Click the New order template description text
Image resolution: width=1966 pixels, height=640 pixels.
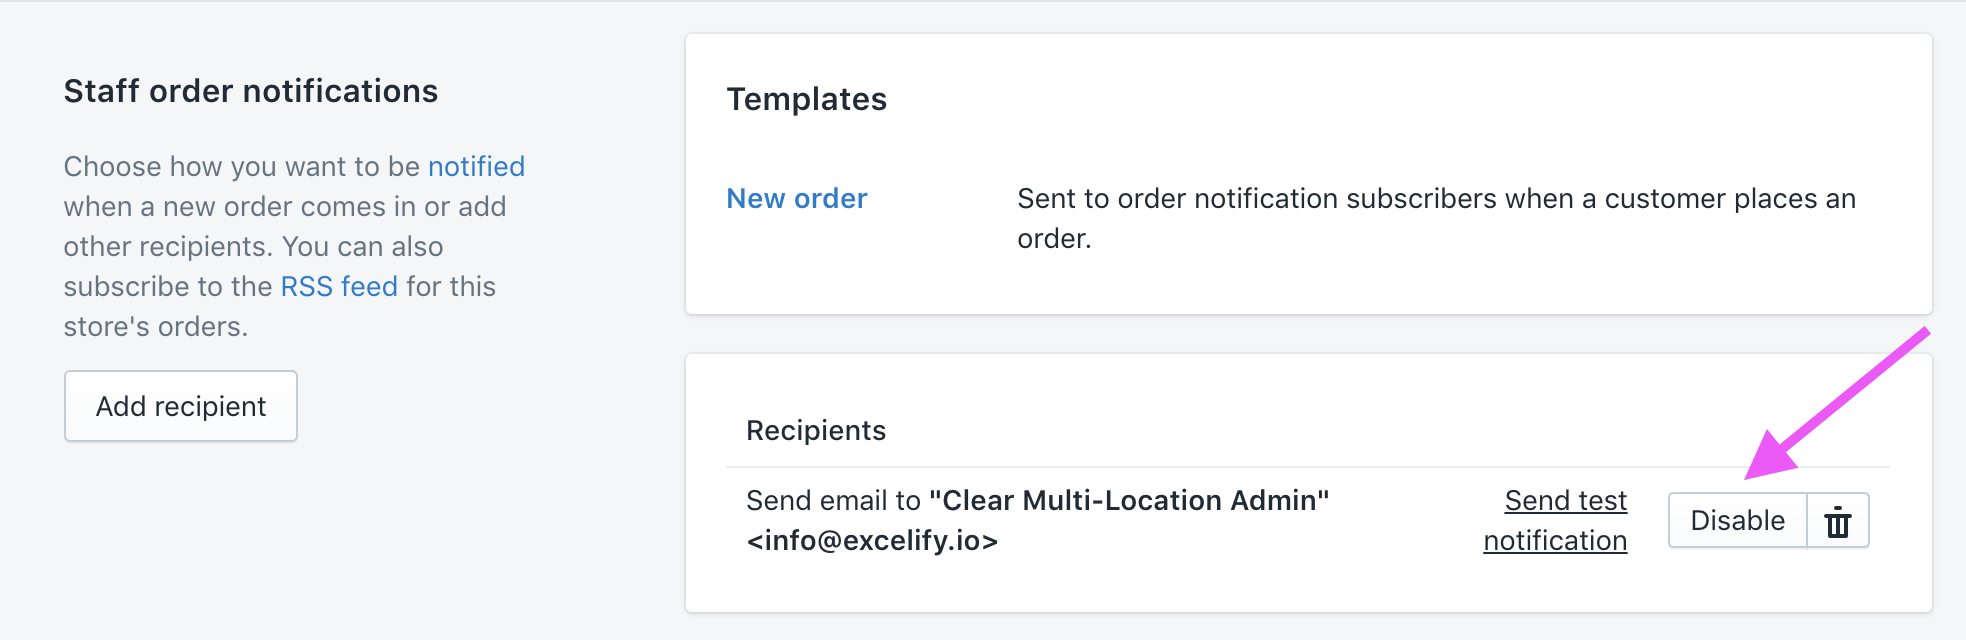click(x=1435, y=200)
